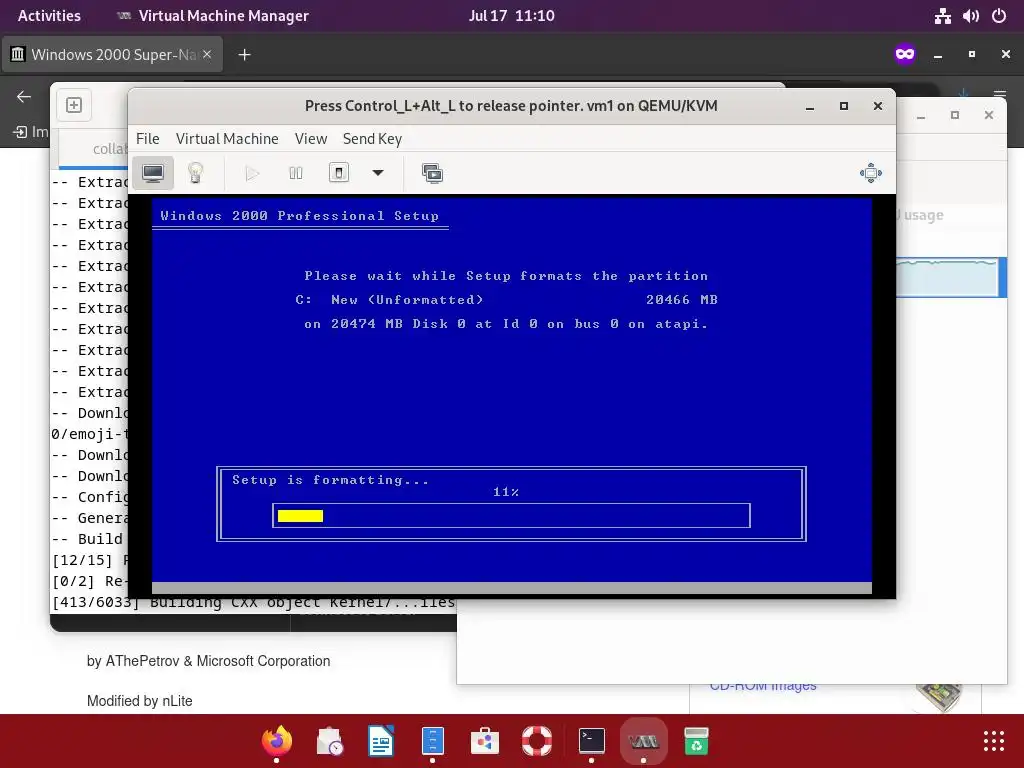Open the Software store dock icon
The height and width of the screenshot is (768, 1024).
(x=485, y=741)
